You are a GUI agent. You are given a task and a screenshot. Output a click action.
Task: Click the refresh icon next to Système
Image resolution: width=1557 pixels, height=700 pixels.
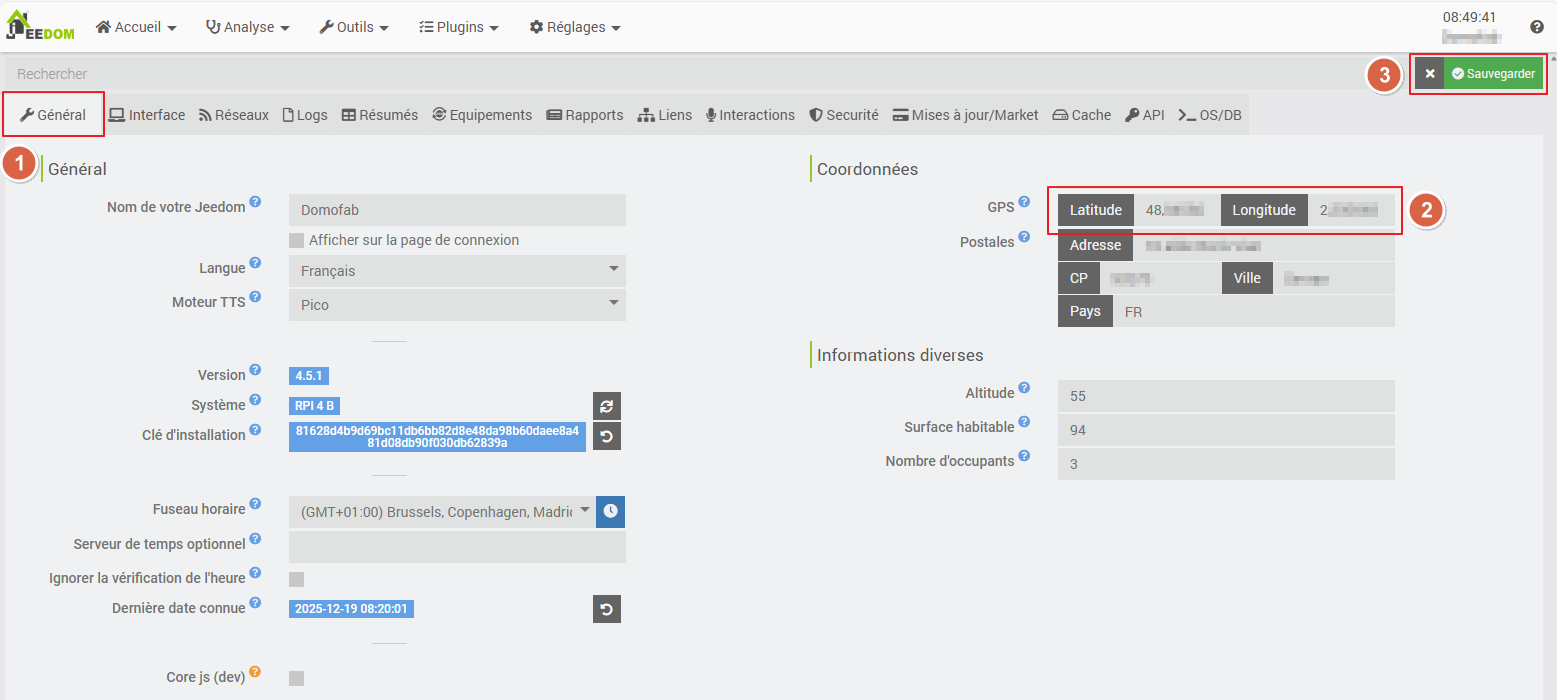607,406
